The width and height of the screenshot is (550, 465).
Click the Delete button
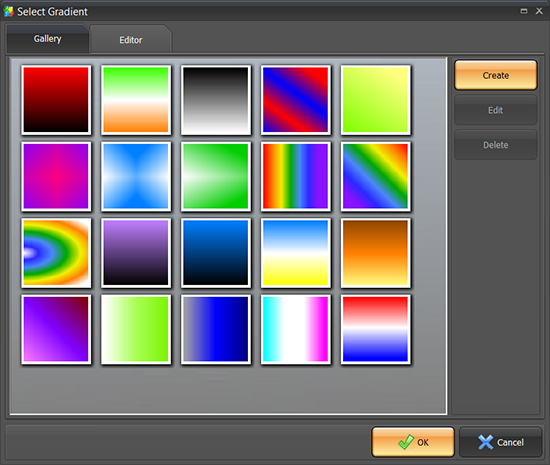tap(496, 145)
